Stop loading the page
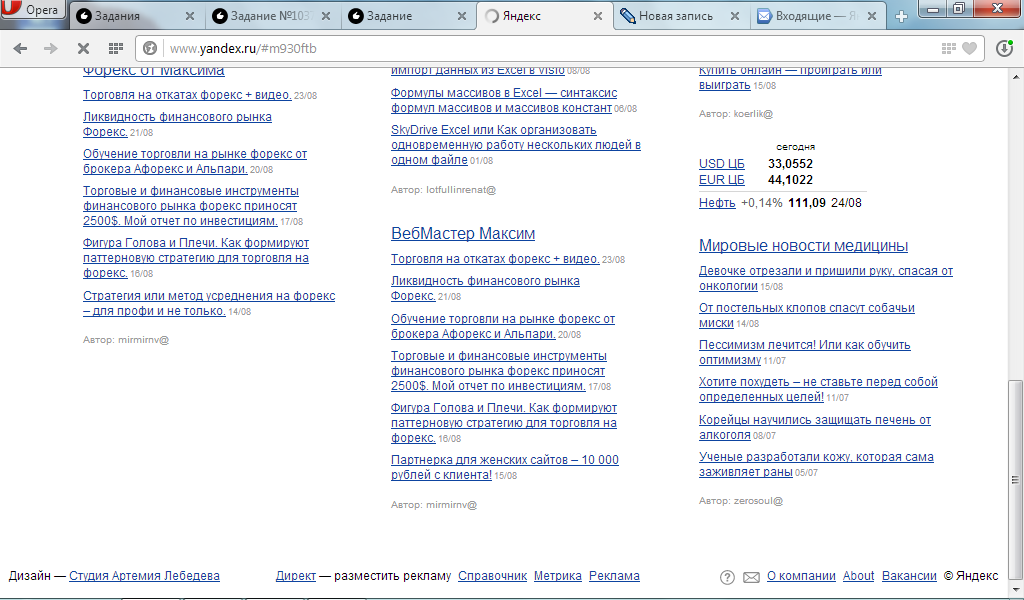 click(83, 48)
